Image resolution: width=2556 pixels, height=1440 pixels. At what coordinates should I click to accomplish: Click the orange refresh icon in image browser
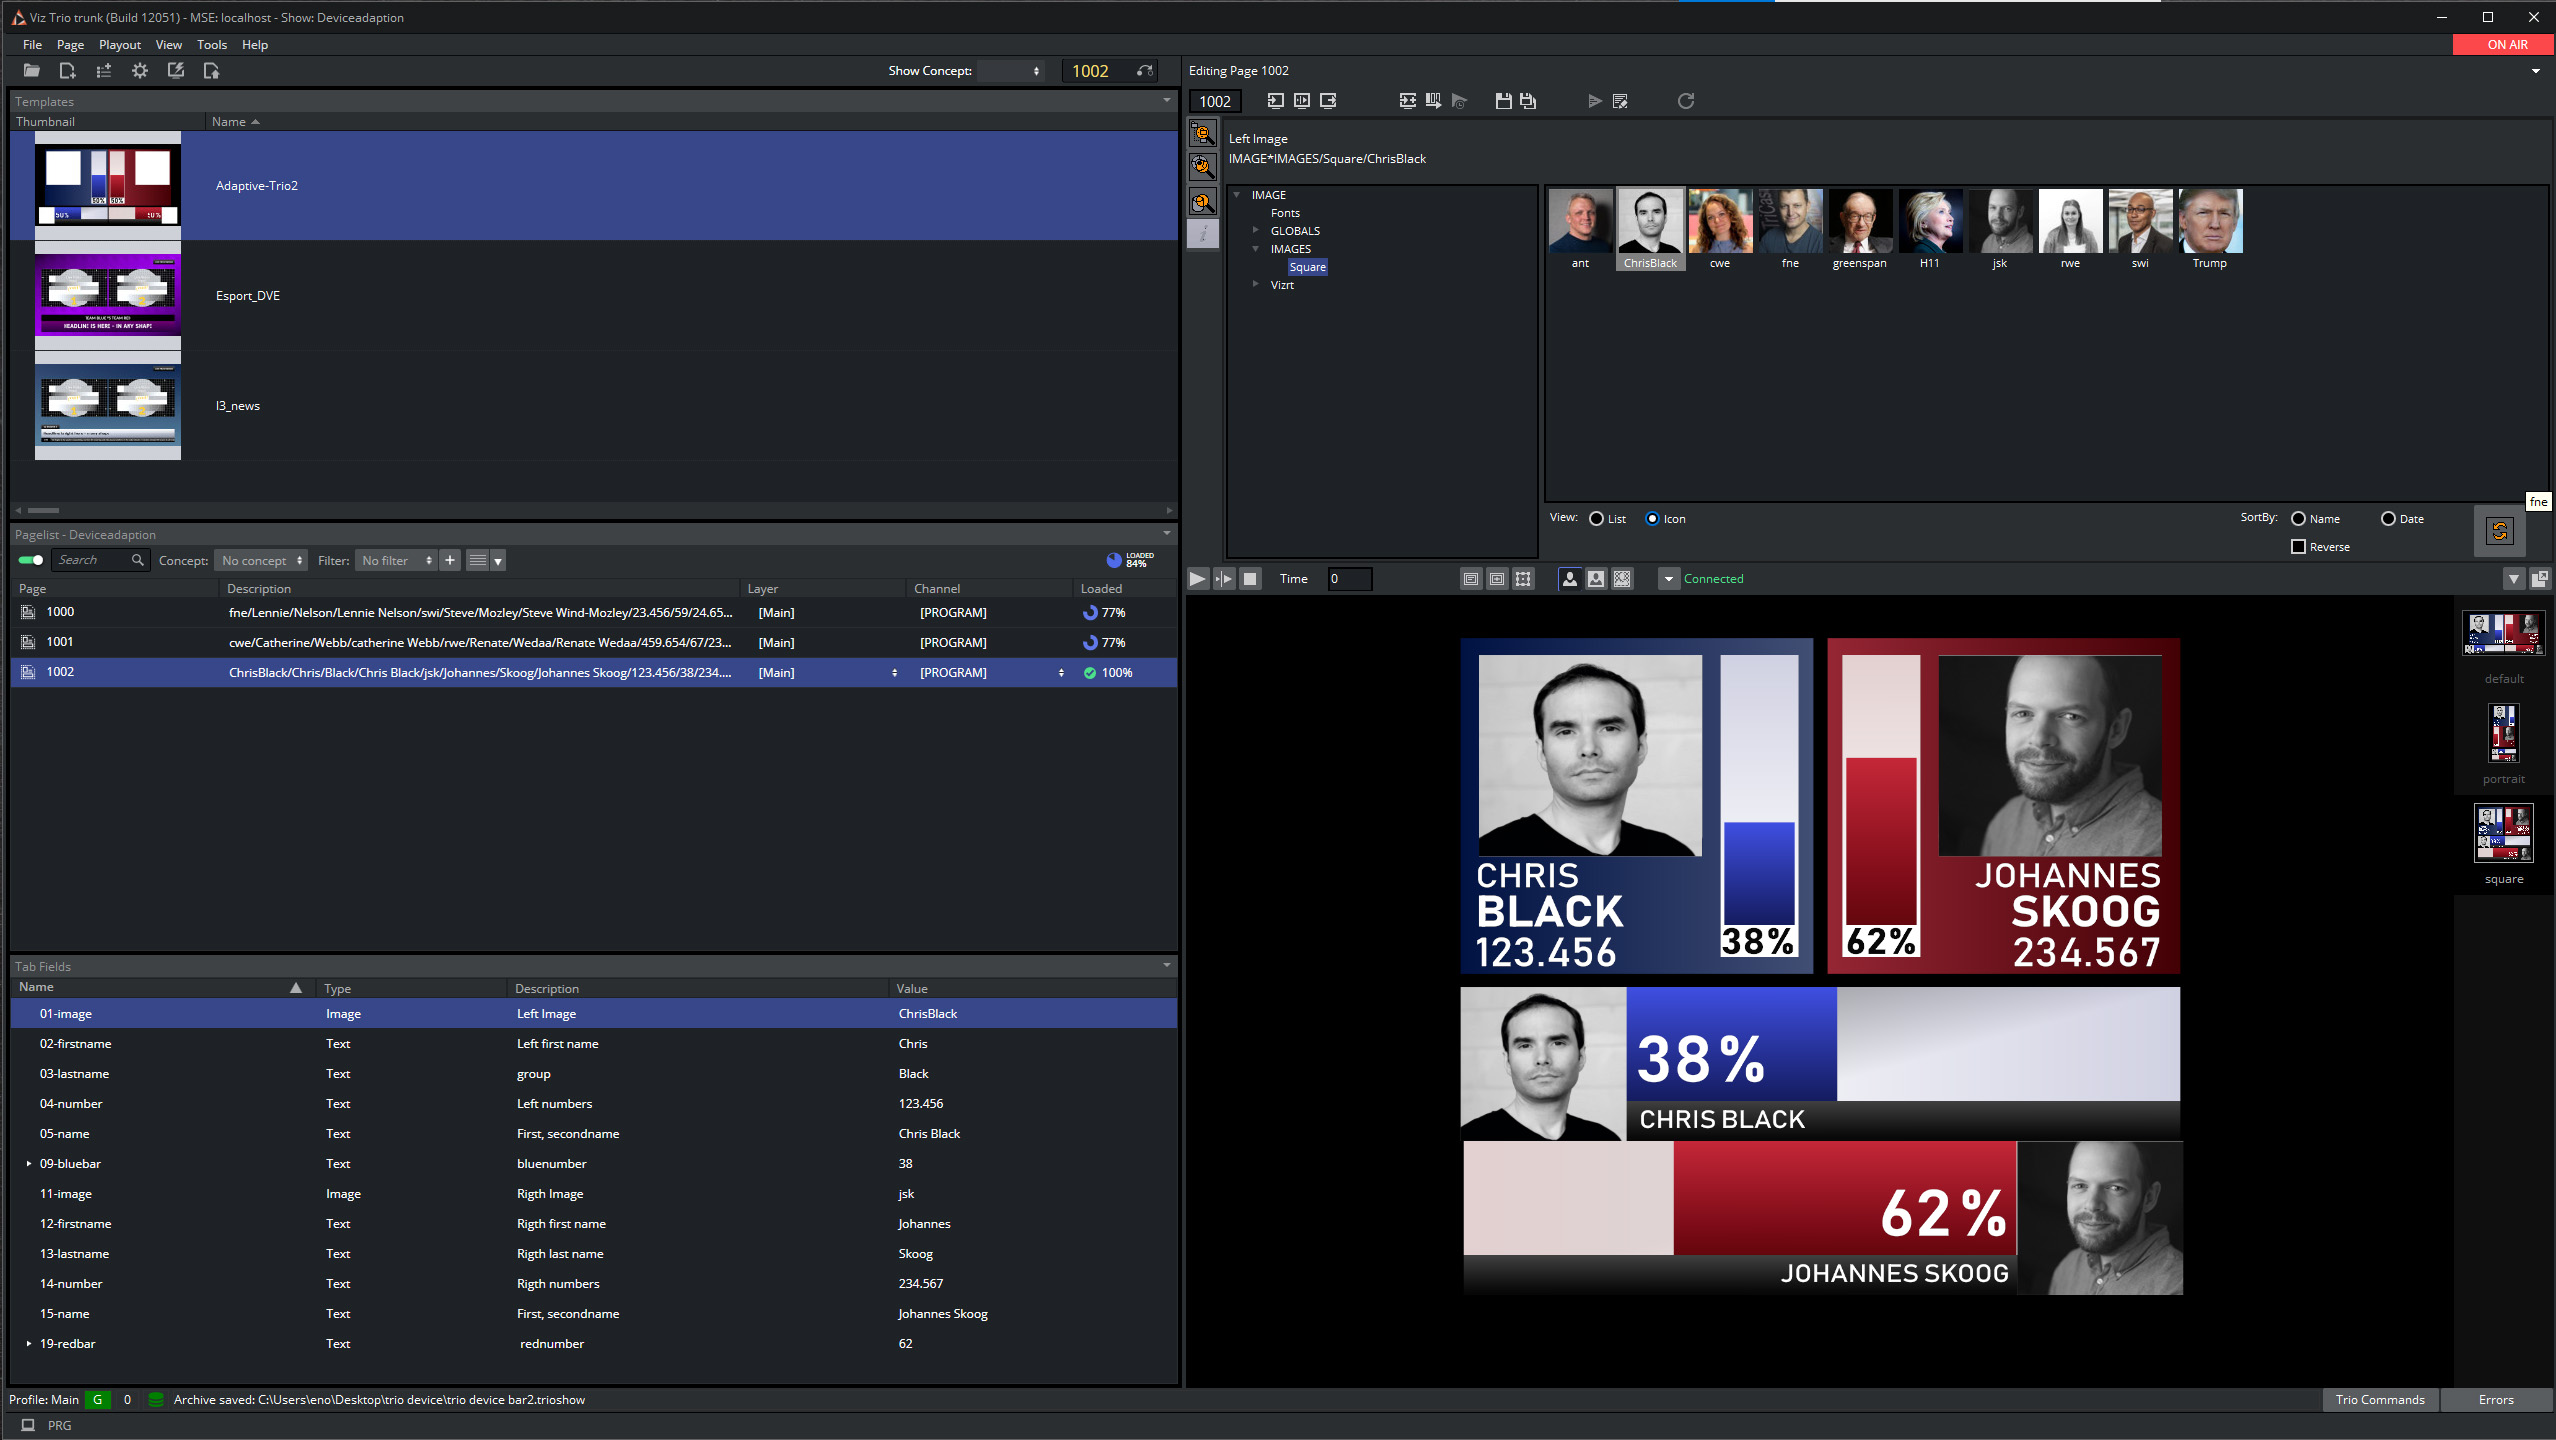[x=2499, y=531]
